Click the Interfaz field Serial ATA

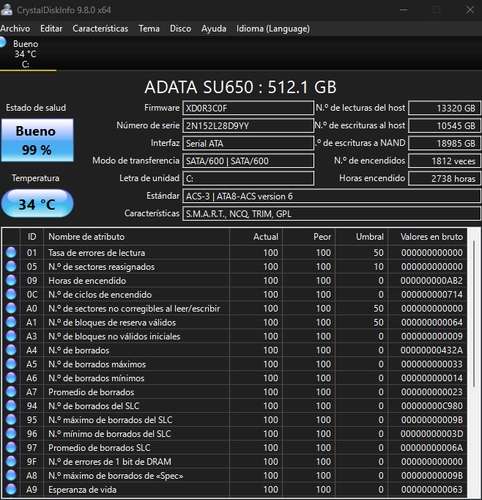[248, 143]
